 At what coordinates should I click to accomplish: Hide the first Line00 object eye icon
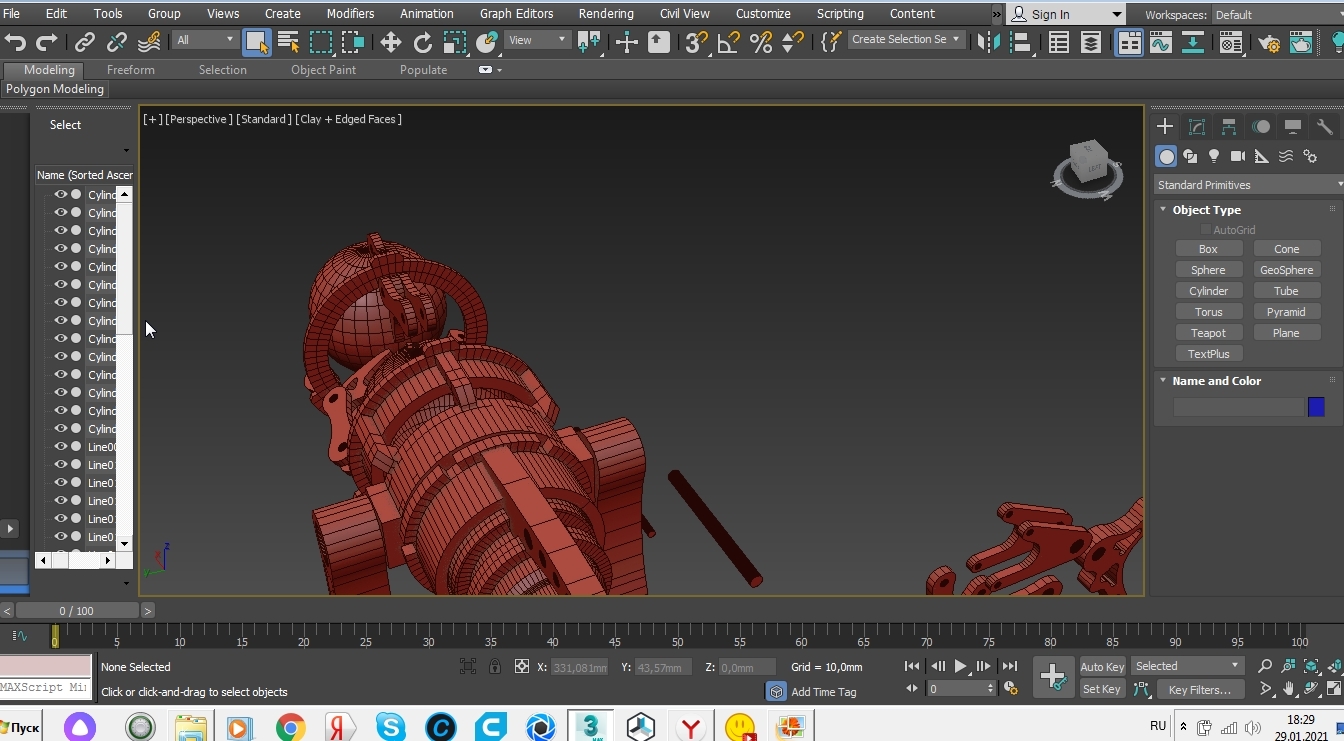[x=61, y=447]
